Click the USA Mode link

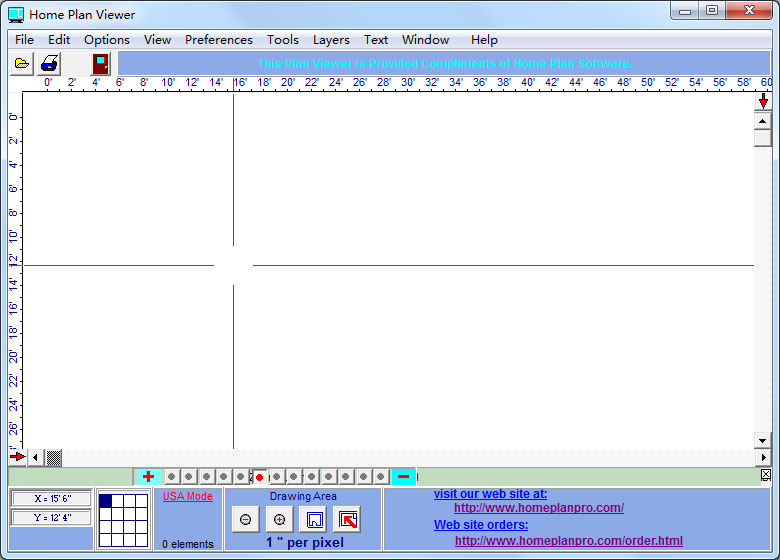pos(188,496)
